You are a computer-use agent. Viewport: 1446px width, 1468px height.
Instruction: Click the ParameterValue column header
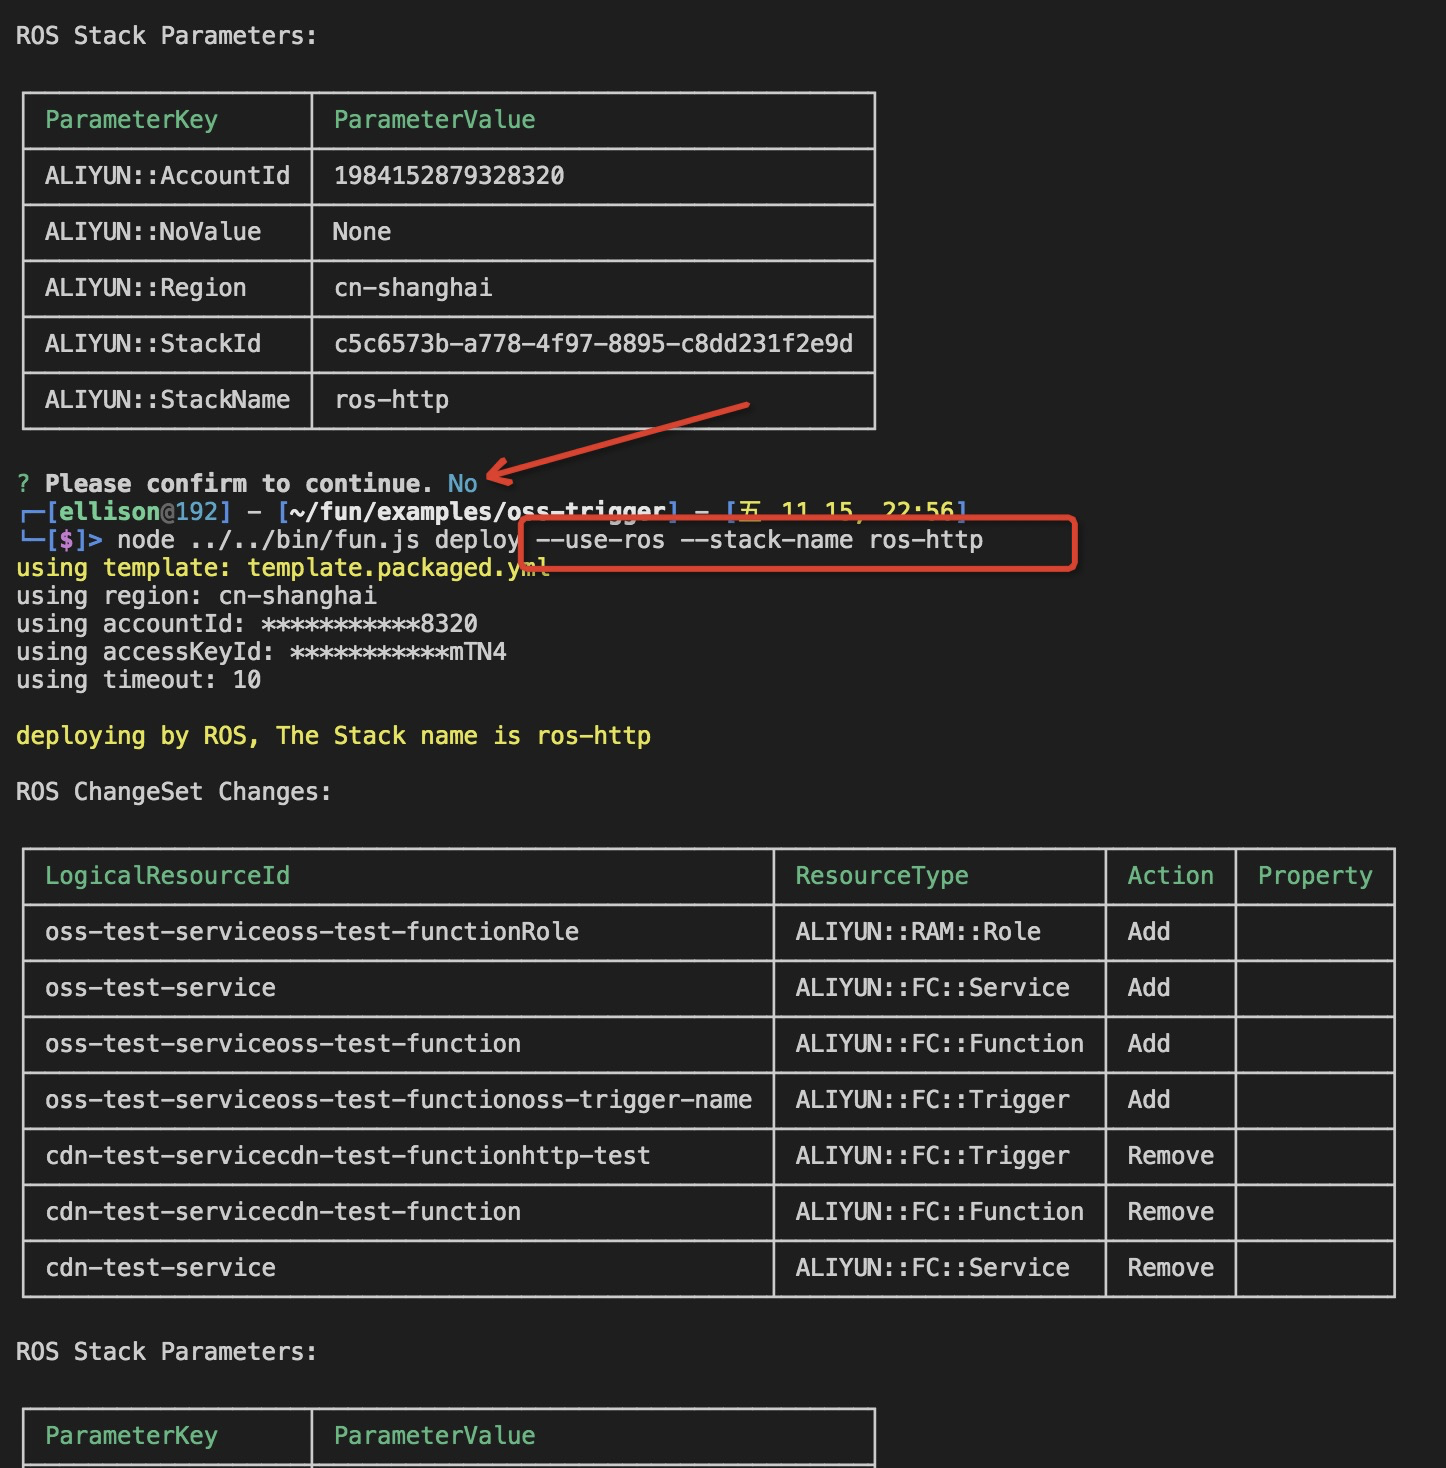point(434,120)
